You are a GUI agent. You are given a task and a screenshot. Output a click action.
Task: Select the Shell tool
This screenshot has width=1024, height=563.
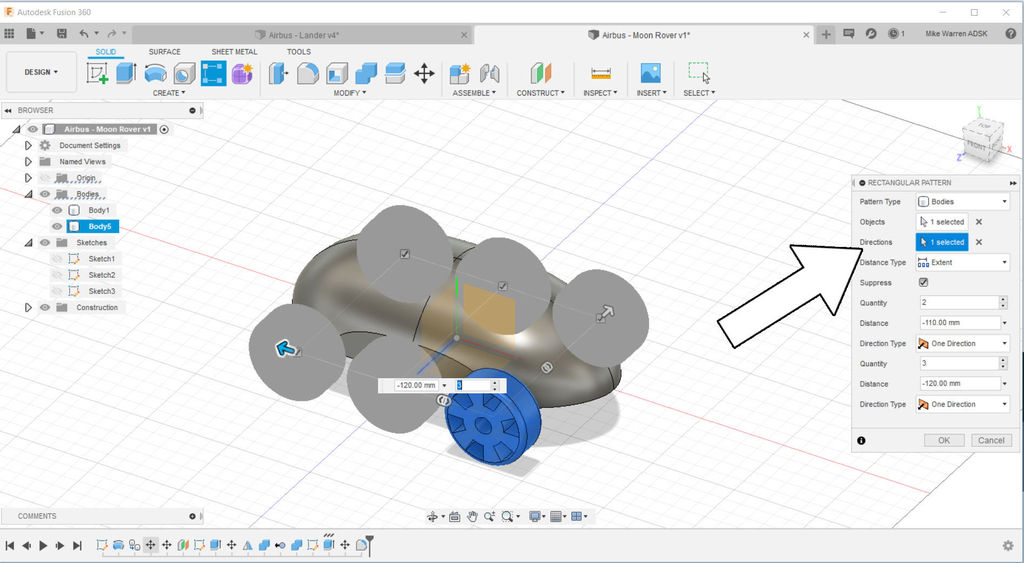coord(337,73)
